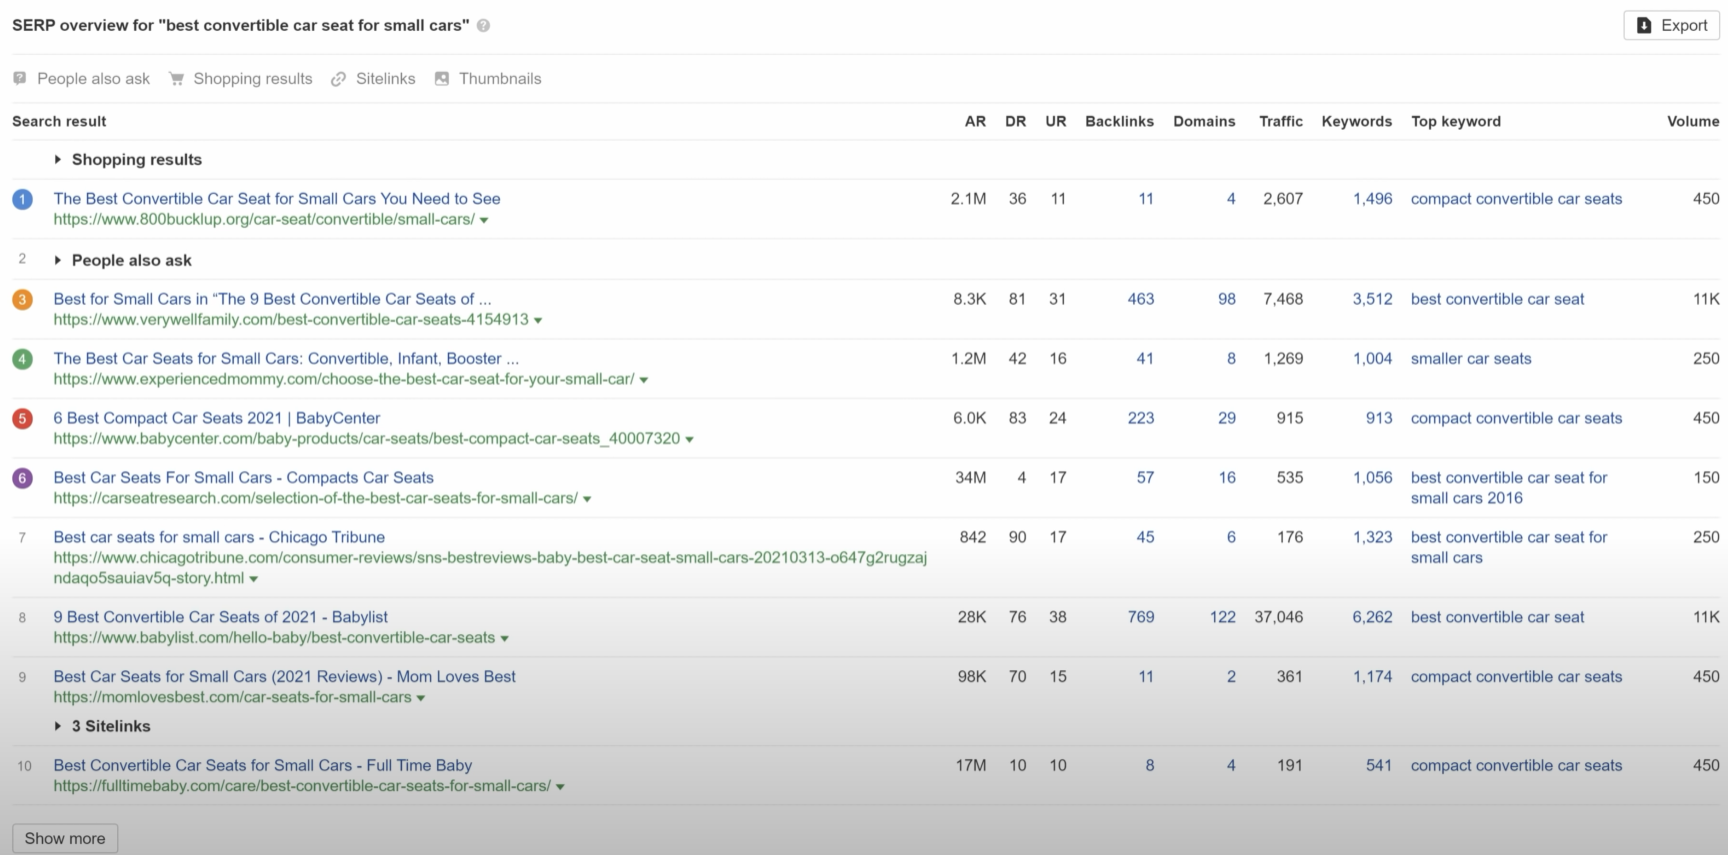
Task: Click the orange position 3 badge
Action: pos(22,299)
